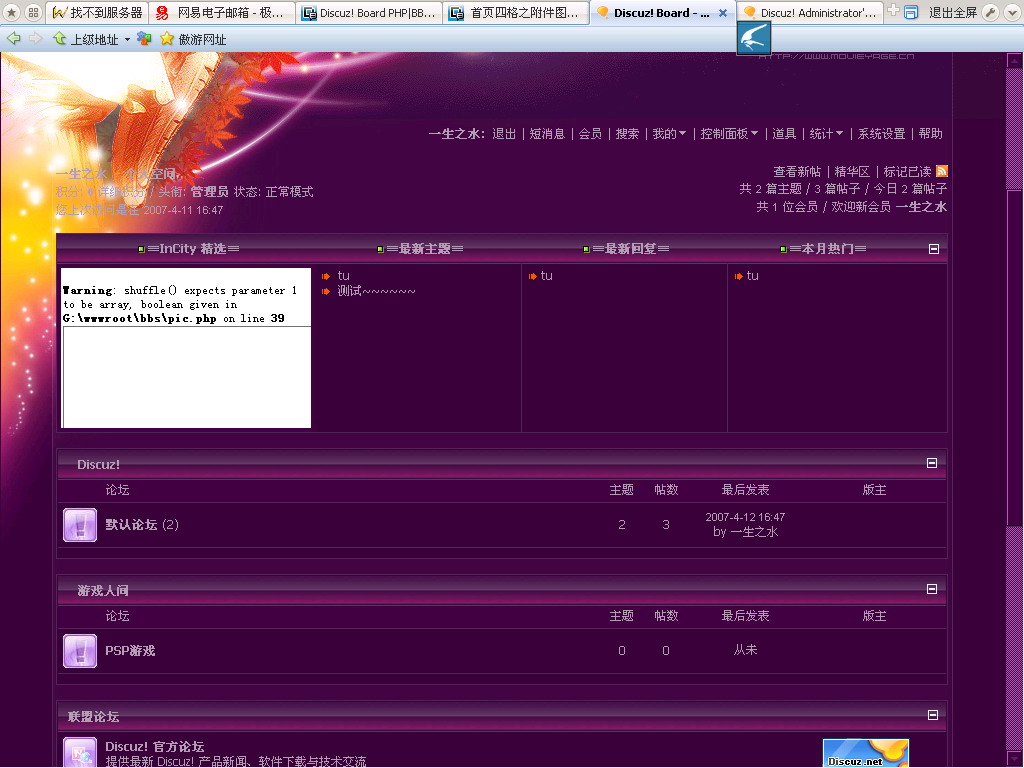Switch to the Discuz! Administrator's tab
This screenshot has height=768, width=1024.
(810, 12)
